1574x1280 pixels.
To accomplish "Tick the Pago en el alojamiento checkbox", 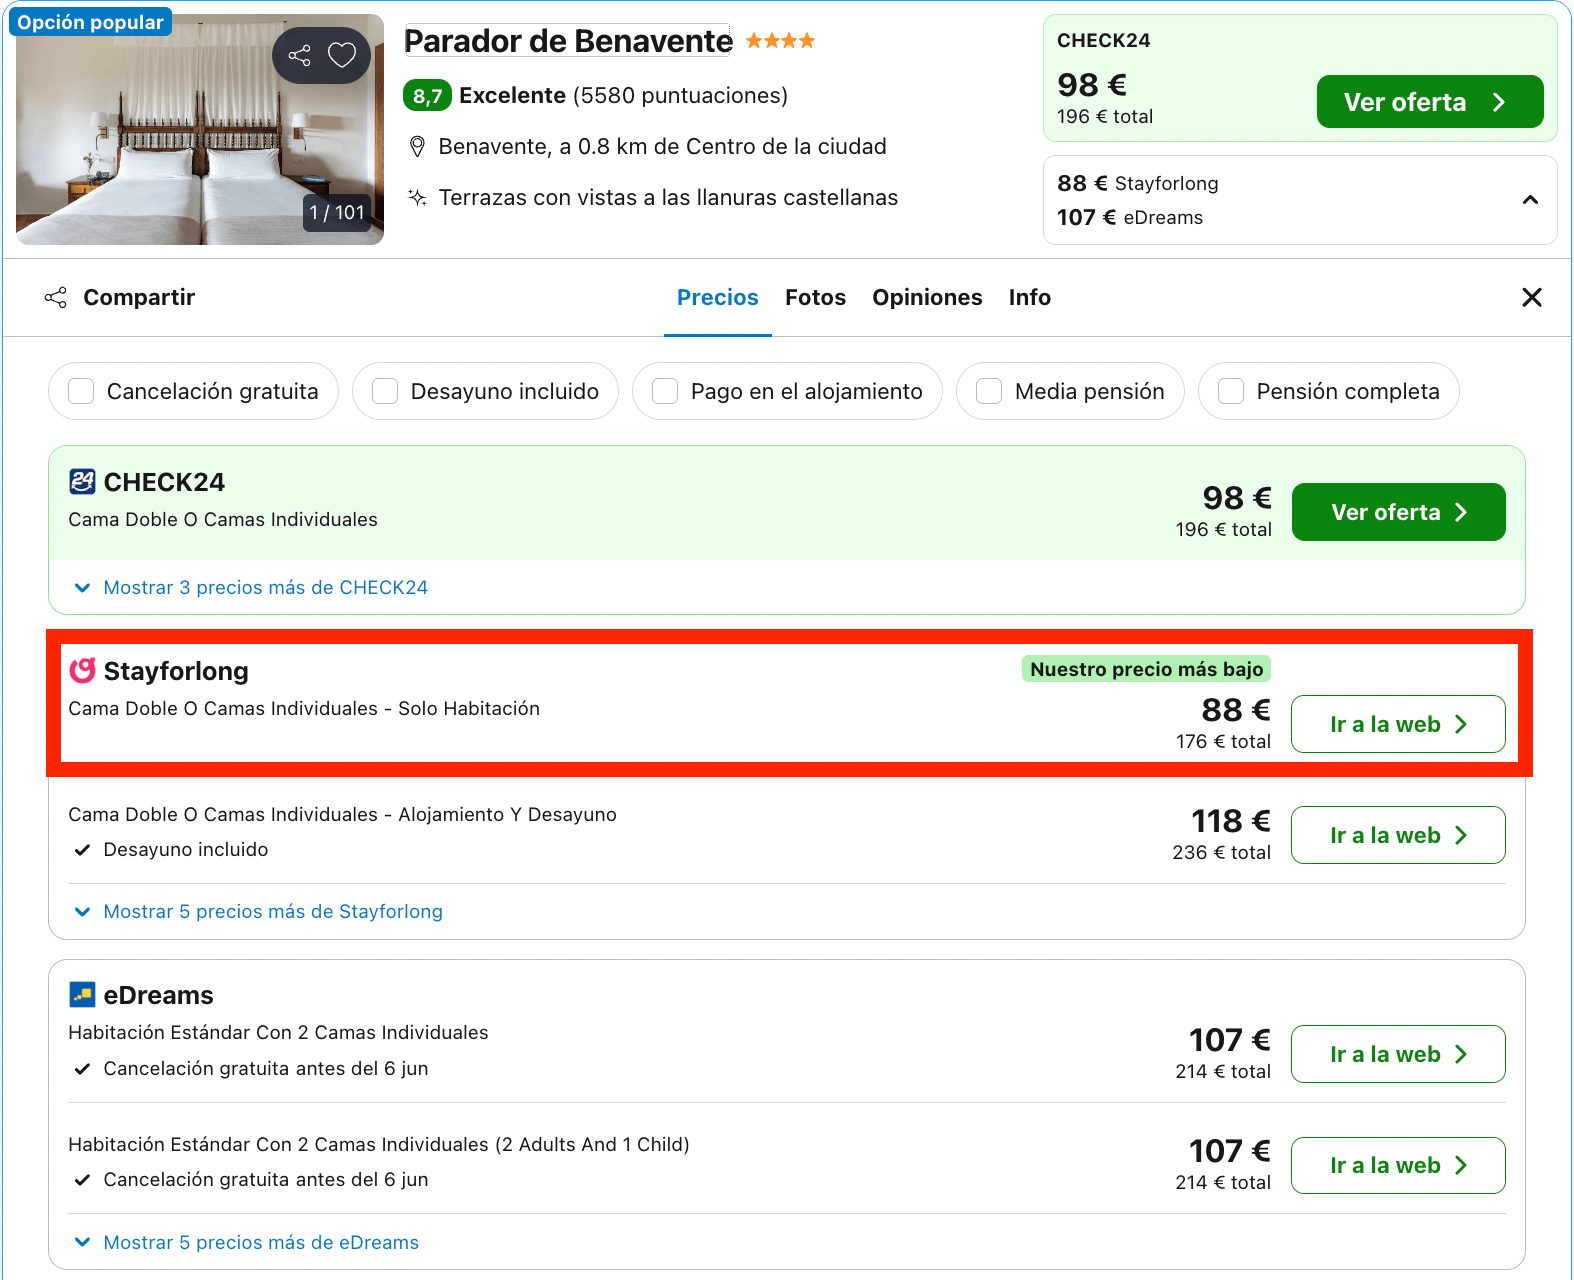I will 665,391.
